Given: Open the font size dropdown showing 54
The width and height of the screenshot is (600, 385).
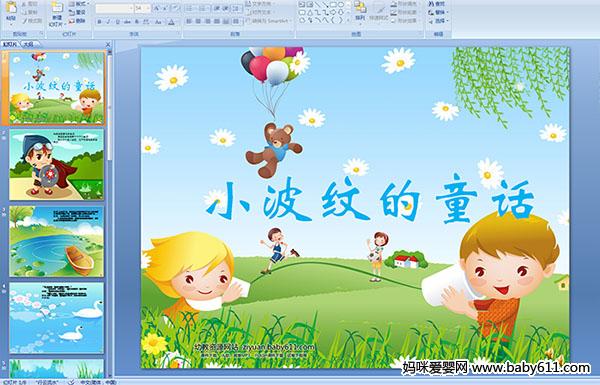Looking at the screenshot, I should [143, 8].
